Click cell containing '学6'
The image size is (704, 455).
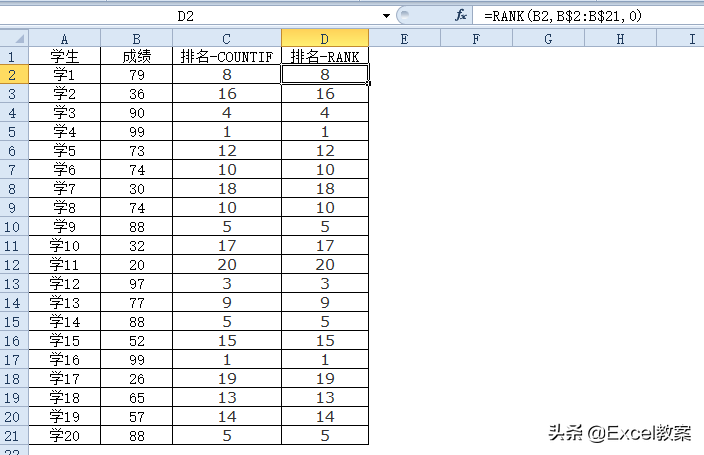[65, 169]
